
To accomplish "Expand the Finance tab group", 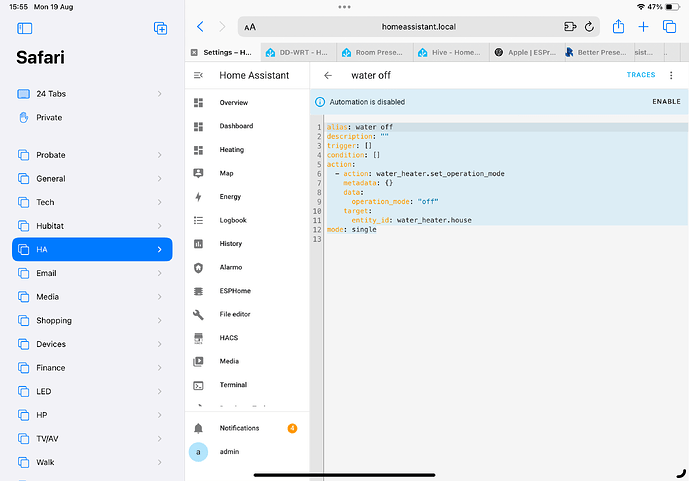I will [160, 368].
